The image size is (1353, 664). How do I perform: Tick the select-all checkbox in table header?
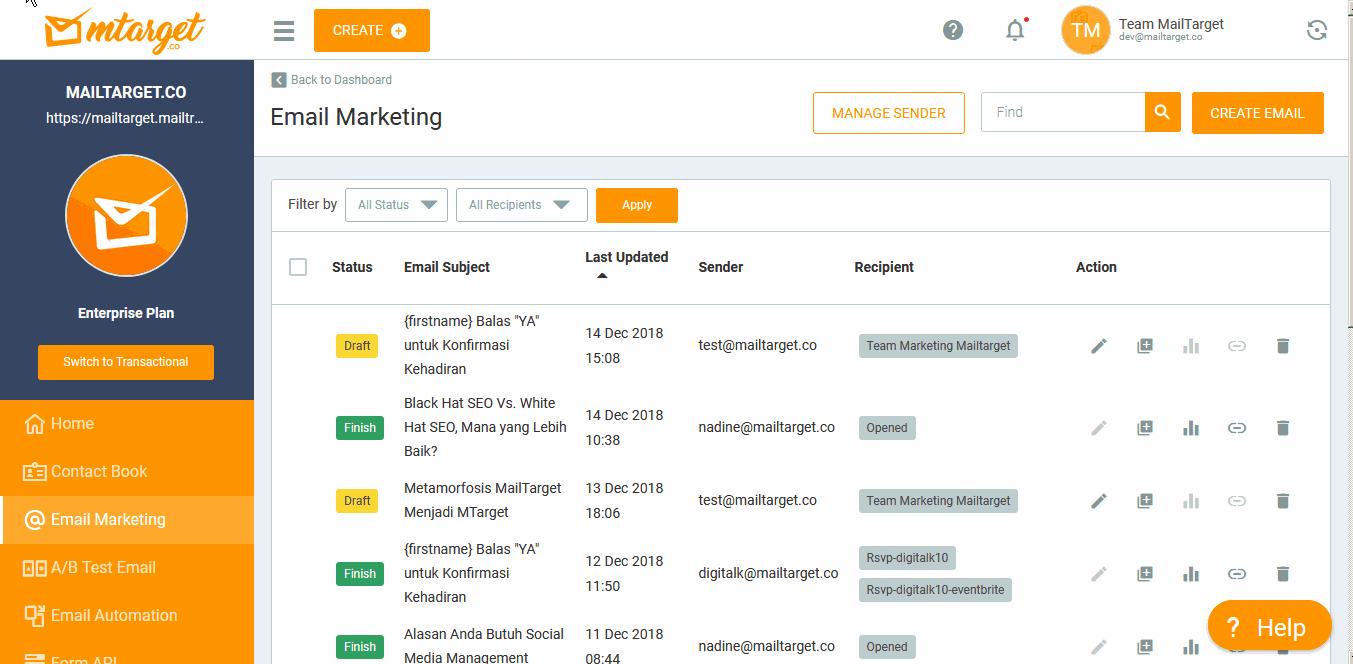pos(298,267)
